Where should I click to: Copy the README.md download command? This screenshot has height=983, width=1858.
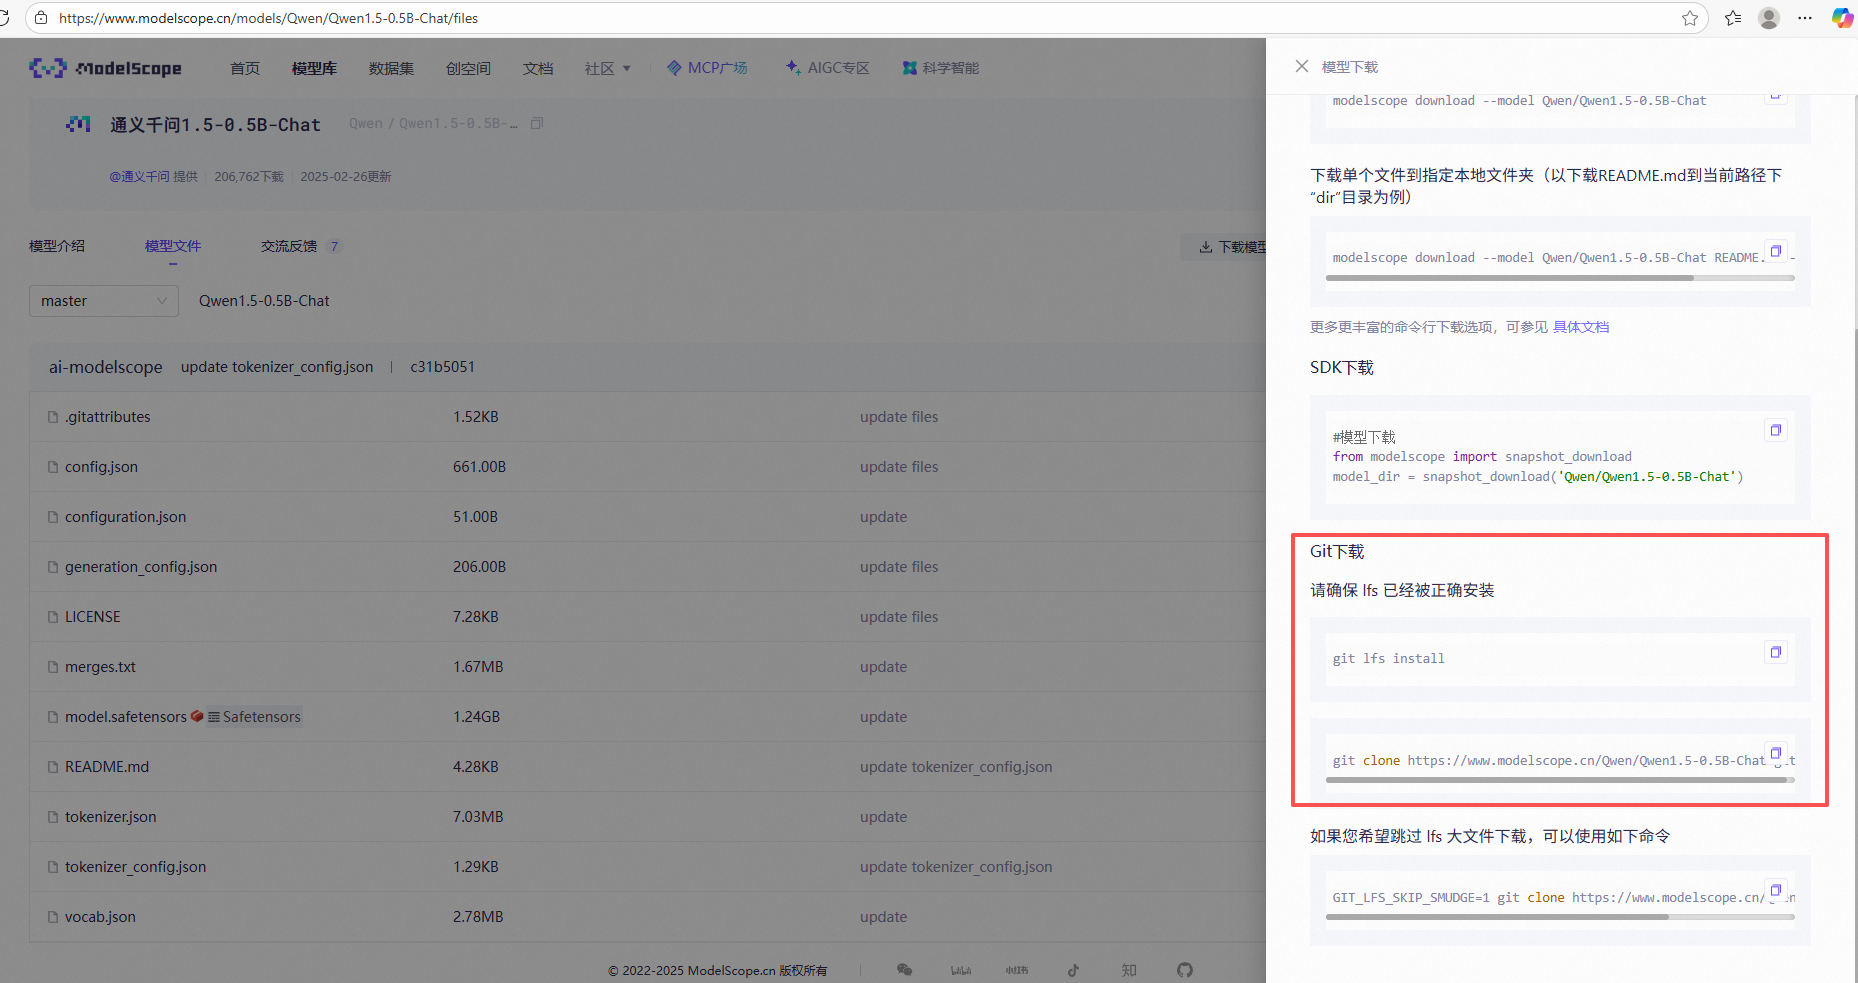tap(1775, 251)
